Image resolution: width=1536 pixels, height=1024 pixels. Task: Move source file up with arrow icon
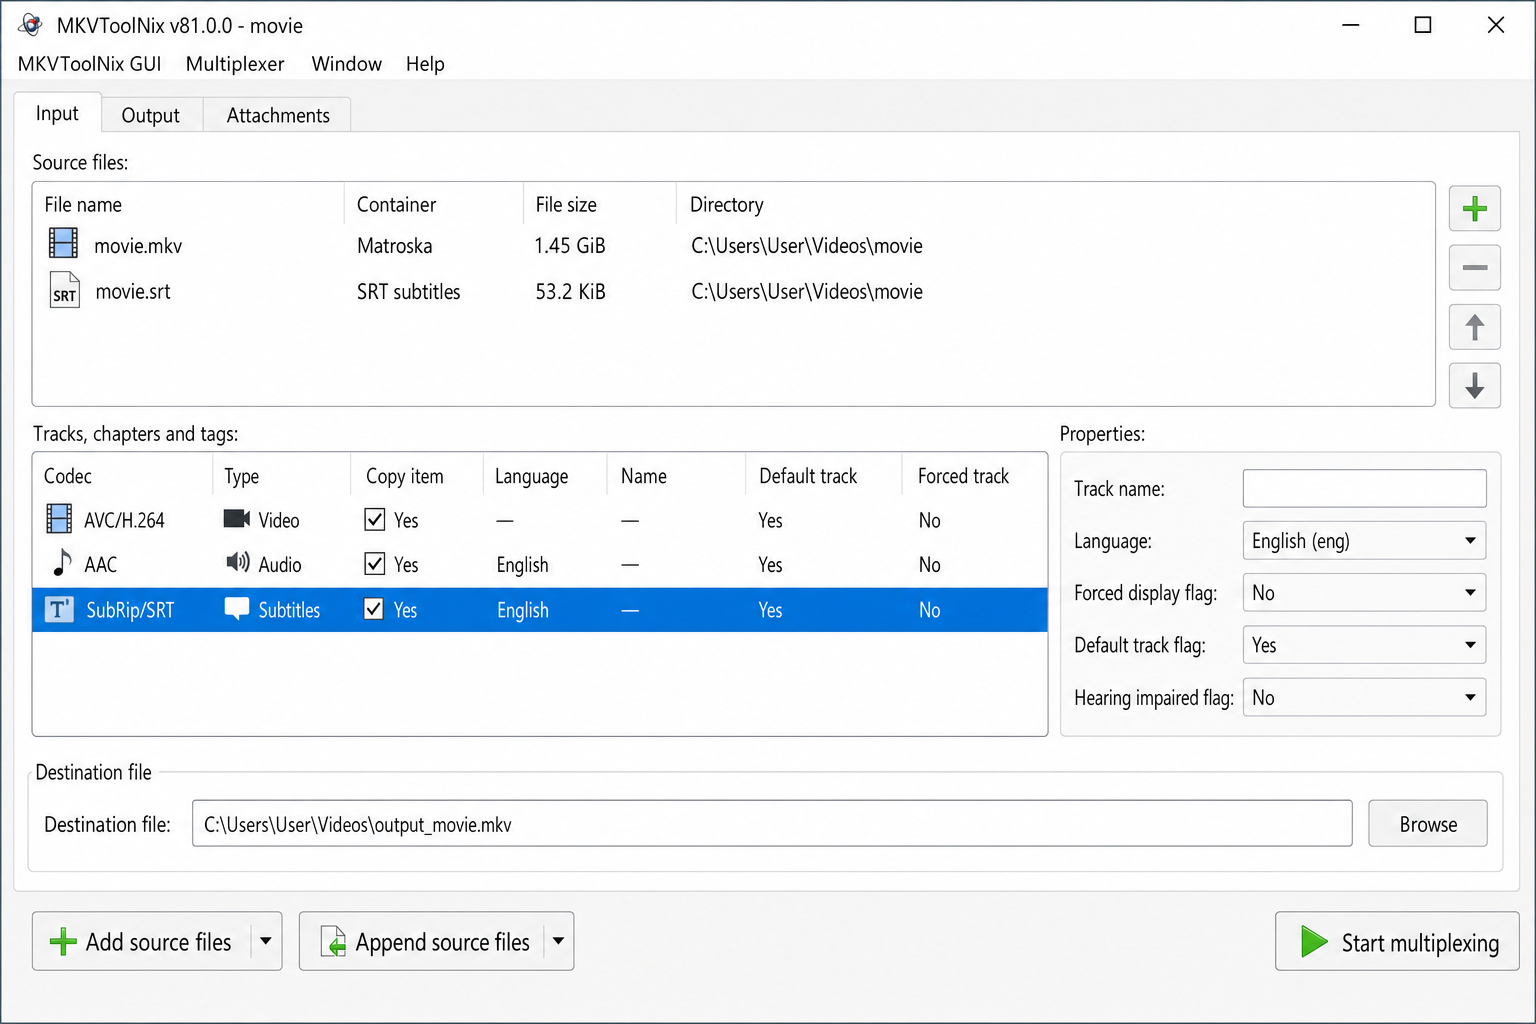pyautogui.click(x=1474, y=327)
